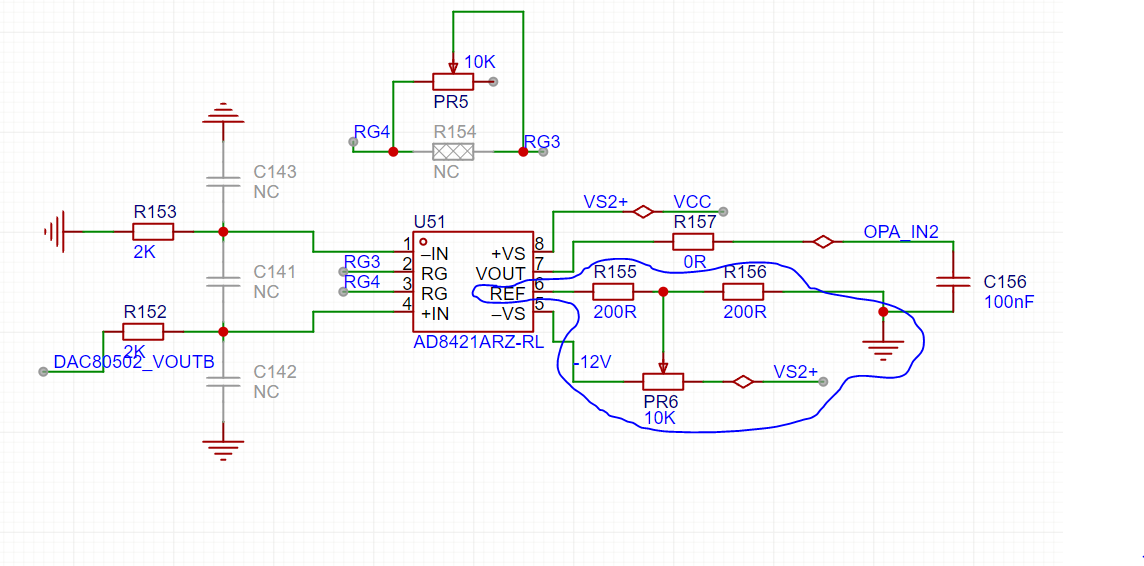Click the -12V net label
Image resolution: width=1144 pixels, height=566 pixels.
click(x=590, y=362)
